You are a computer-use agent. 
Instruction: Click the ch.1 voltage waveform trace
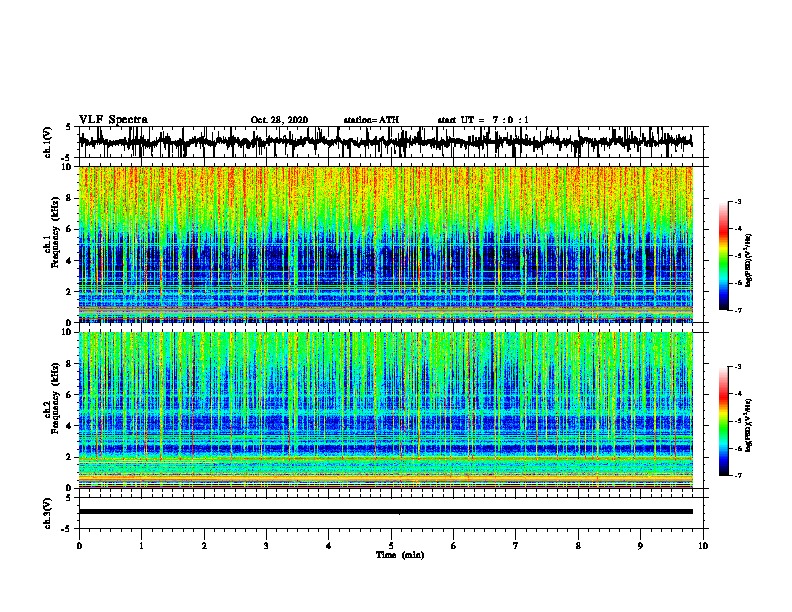point(385,142)
